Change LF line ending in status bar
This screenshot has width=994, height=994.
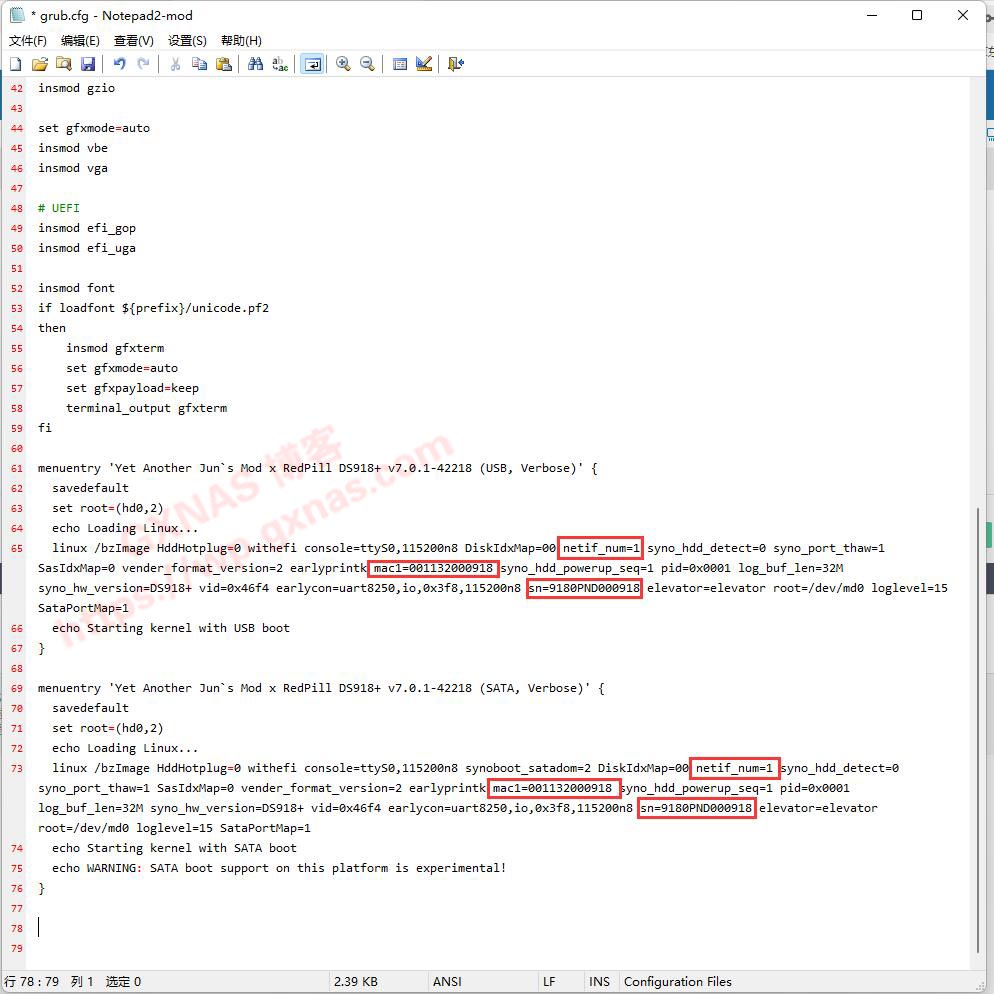[x=550, y=981]
